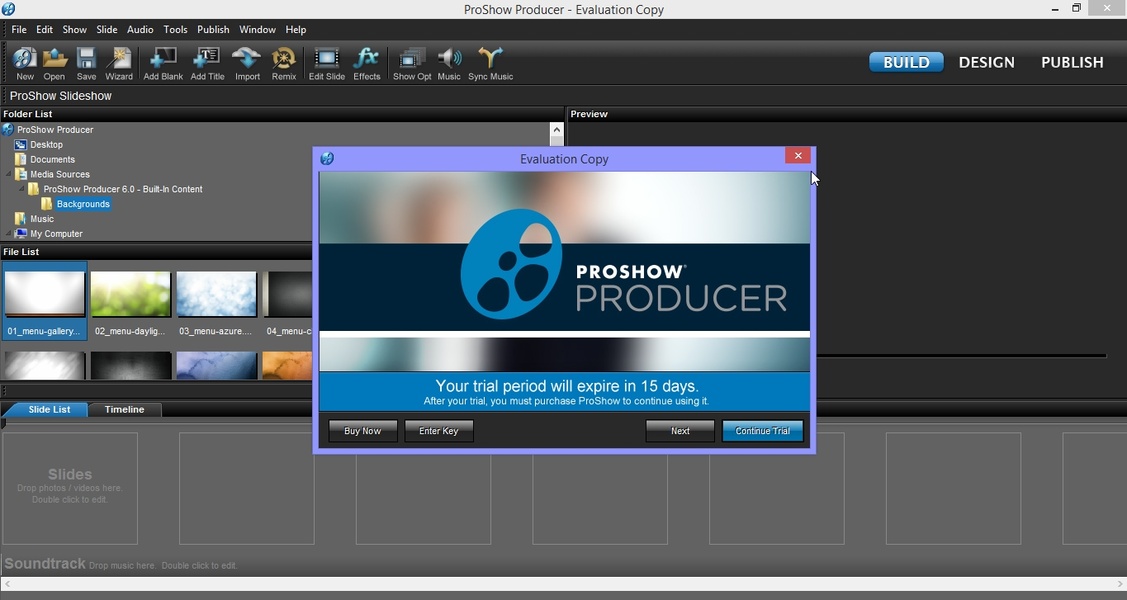This screenshot has height=600, width=1127.
Task: Open the Effects (fx) tool
Action: point(367,63)
